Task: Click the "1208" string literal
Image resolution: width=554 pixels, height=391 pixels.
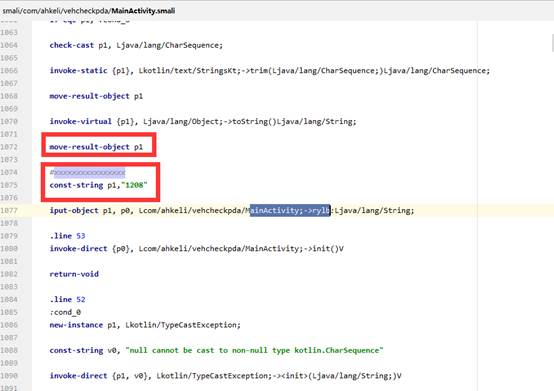Action: click(x=134, y=185)
